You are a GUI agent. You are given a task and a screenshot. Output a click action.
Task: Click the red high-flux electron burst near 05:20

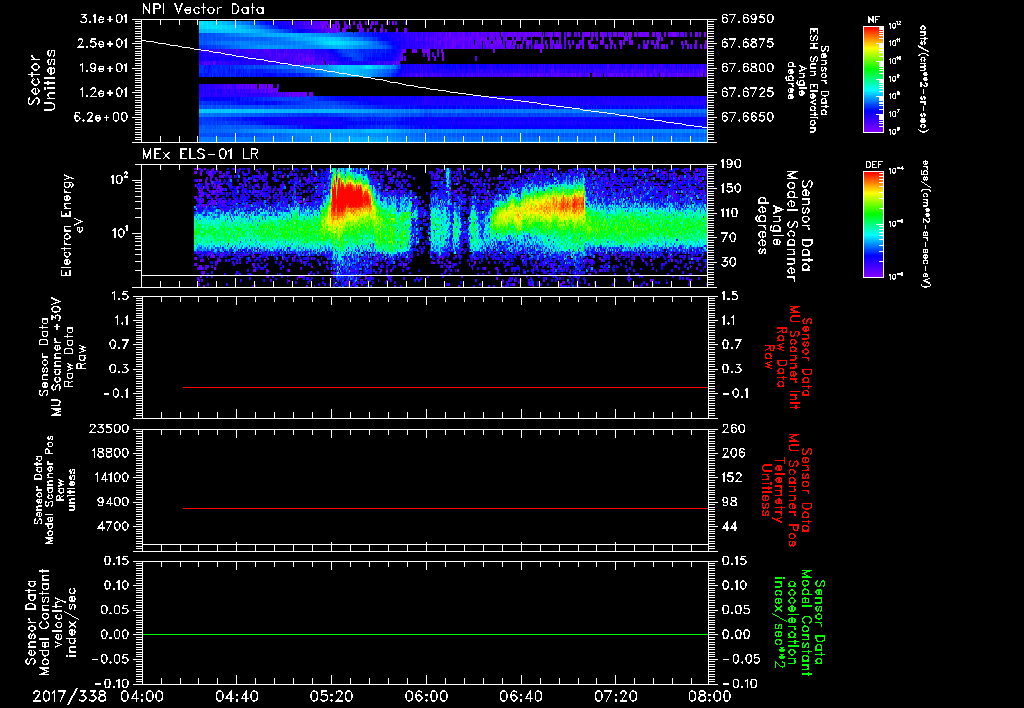pyautogui.click(x=350, y=198)
